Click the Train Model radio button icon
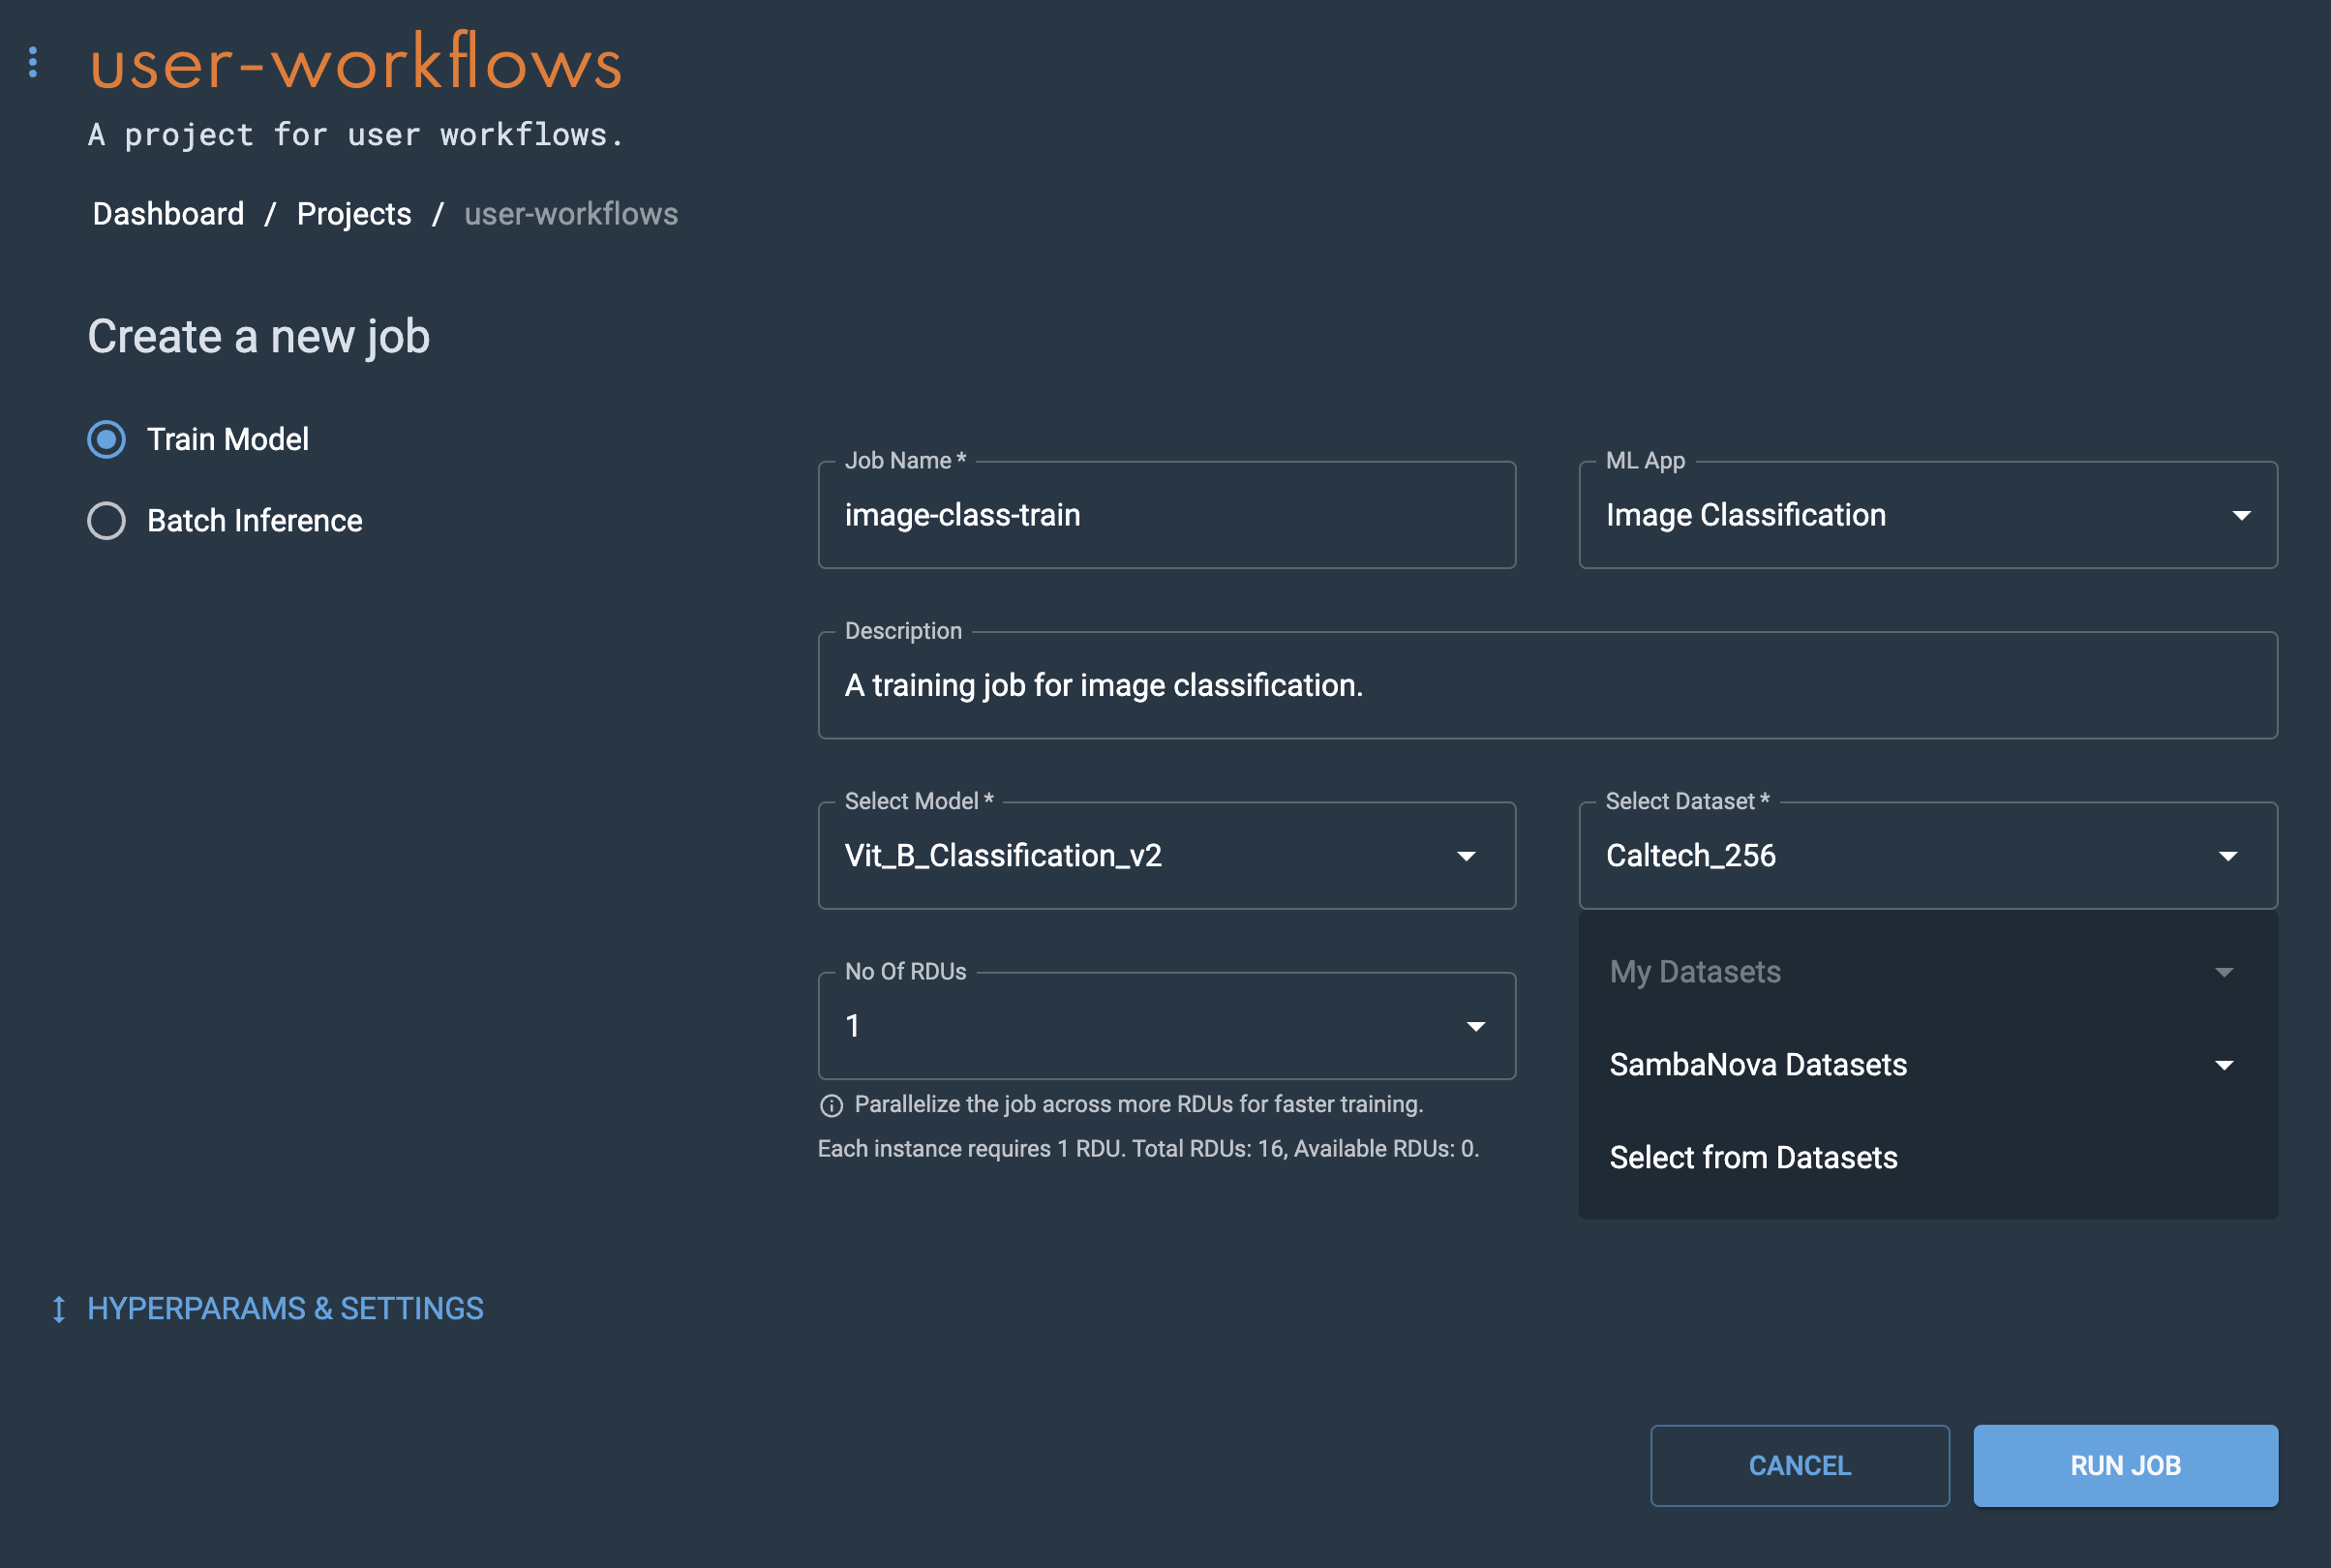This screenshot has width=2331, height=1568. tap(106, 439)
